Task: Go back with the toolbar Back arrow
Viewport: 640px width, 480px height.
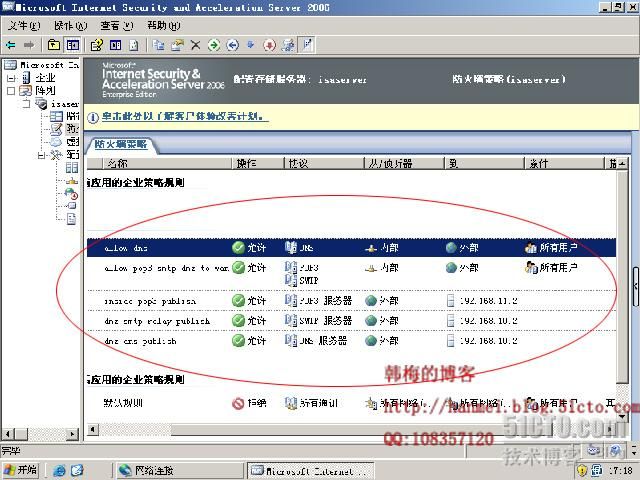Action: 11,45
